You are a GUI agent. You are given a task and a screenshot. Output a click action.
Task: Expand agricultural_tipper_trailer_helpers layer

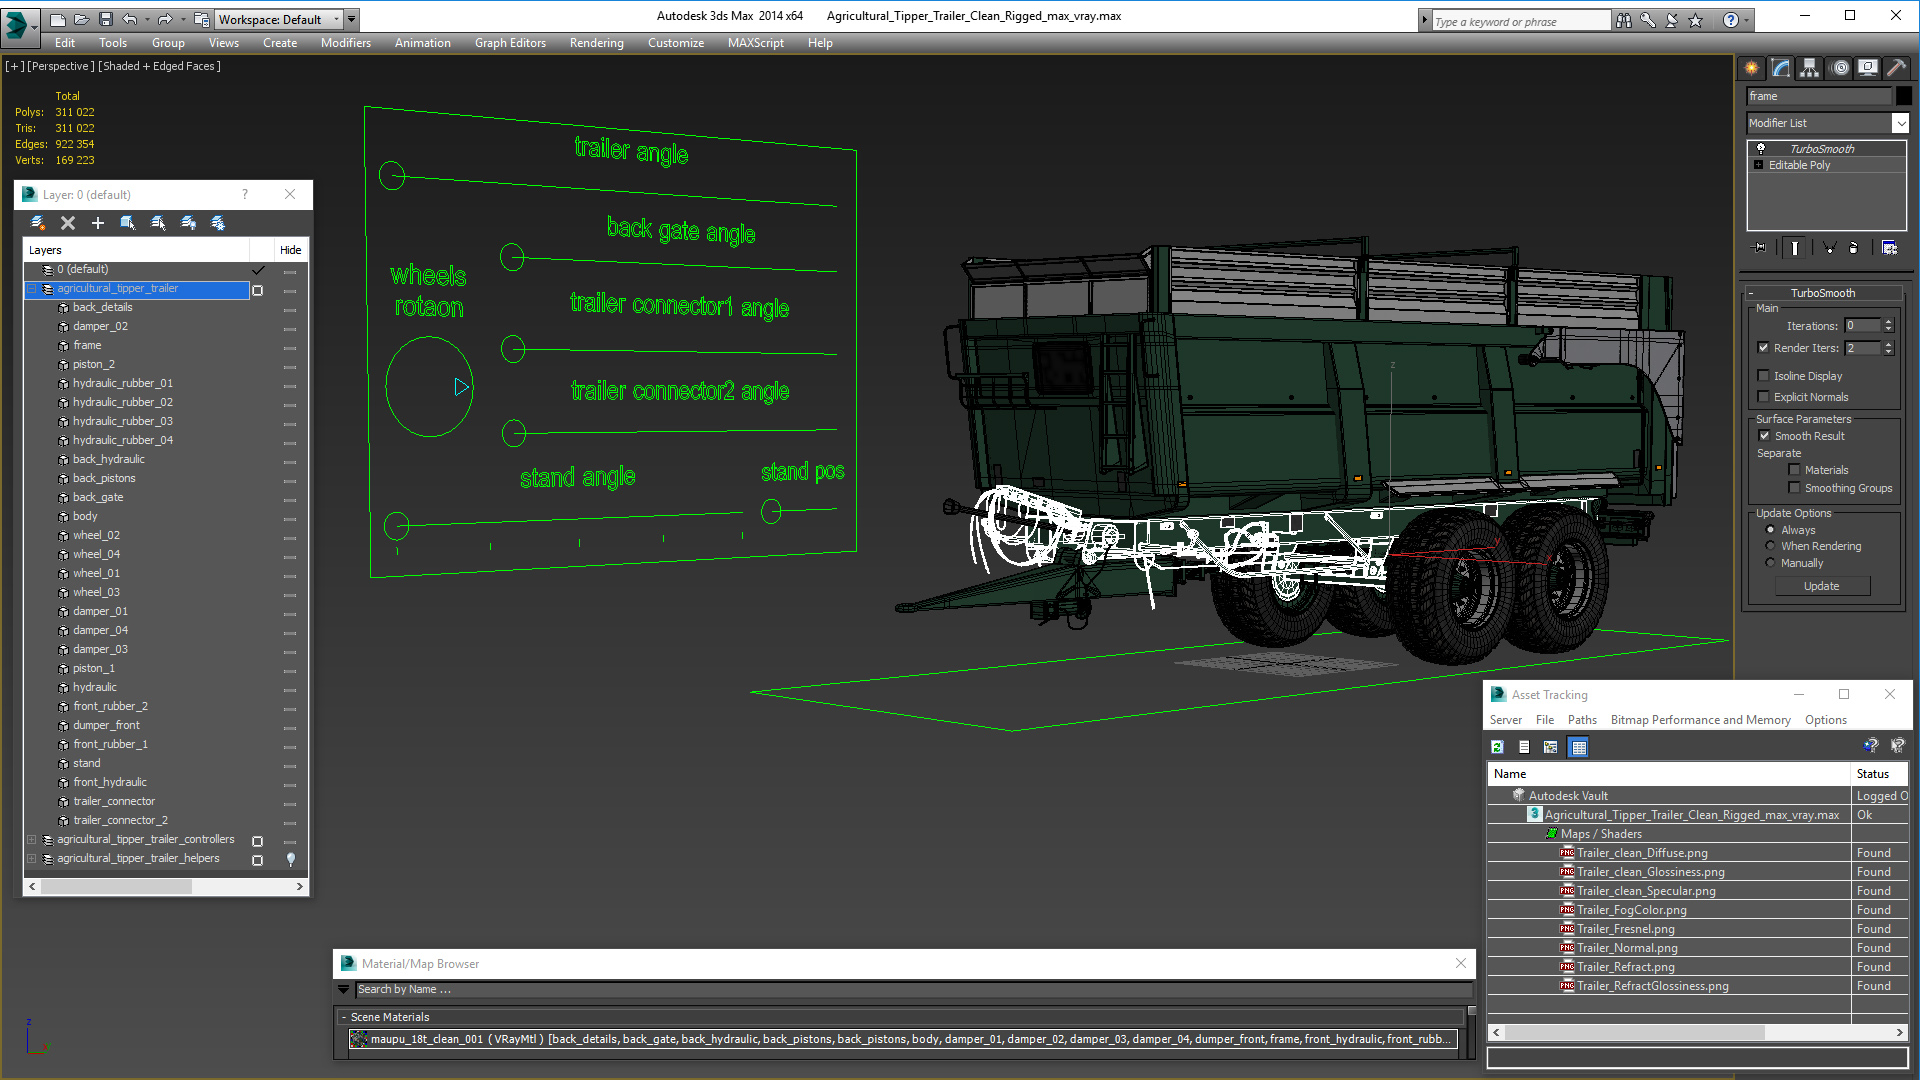pyautogui.click(x=31, y=859)
